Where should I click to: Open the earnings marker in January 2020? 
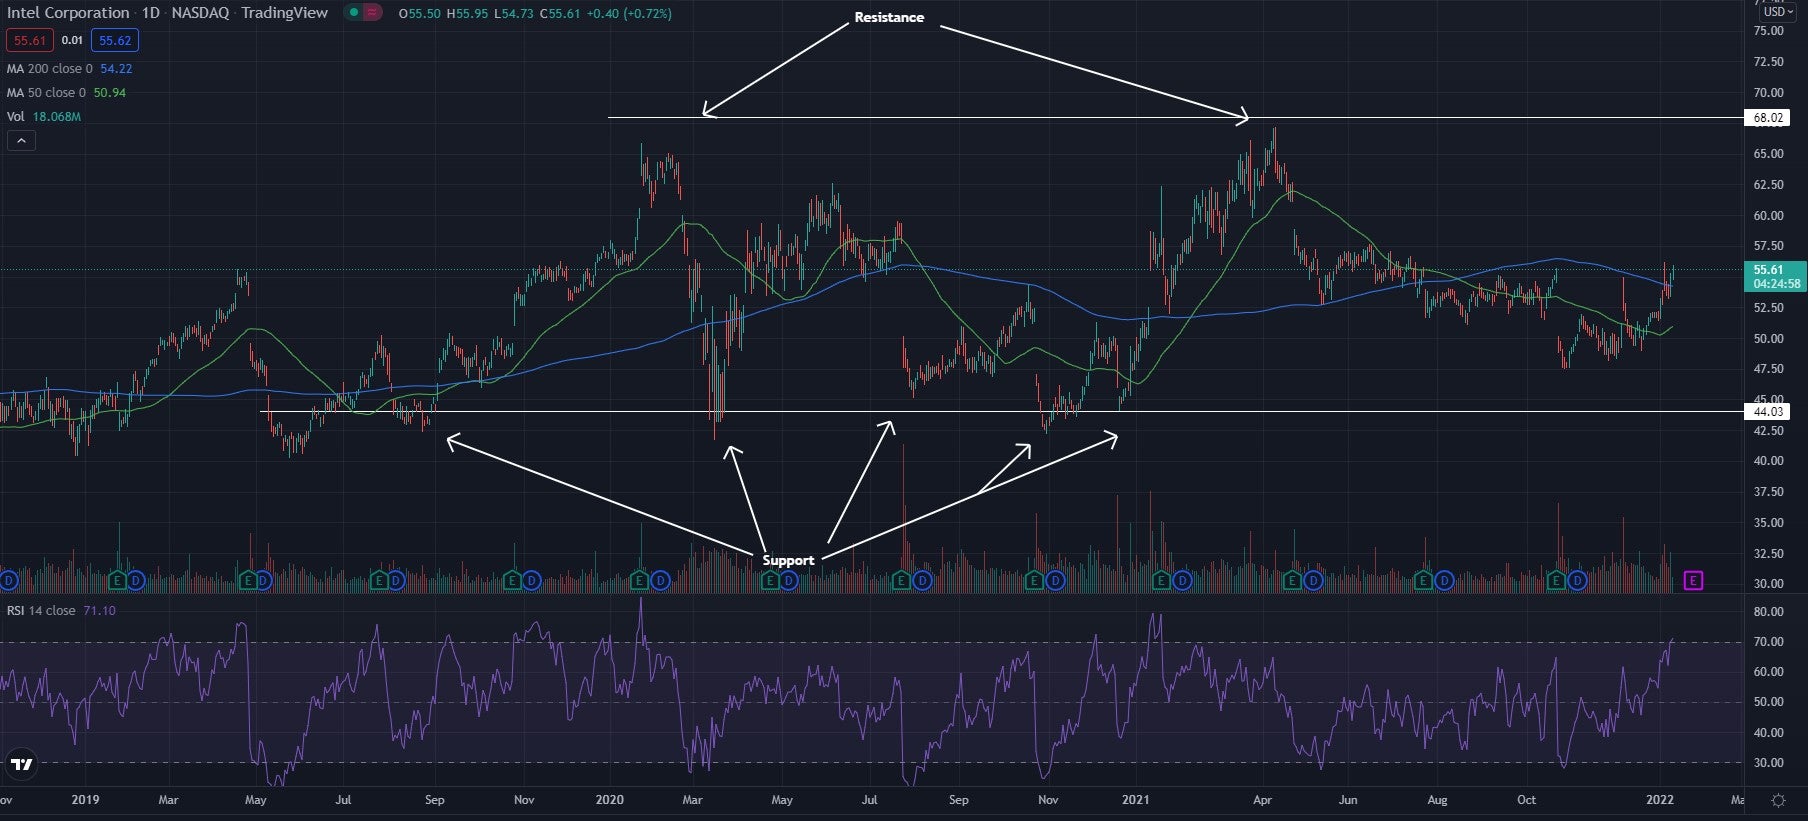(641, 580)
